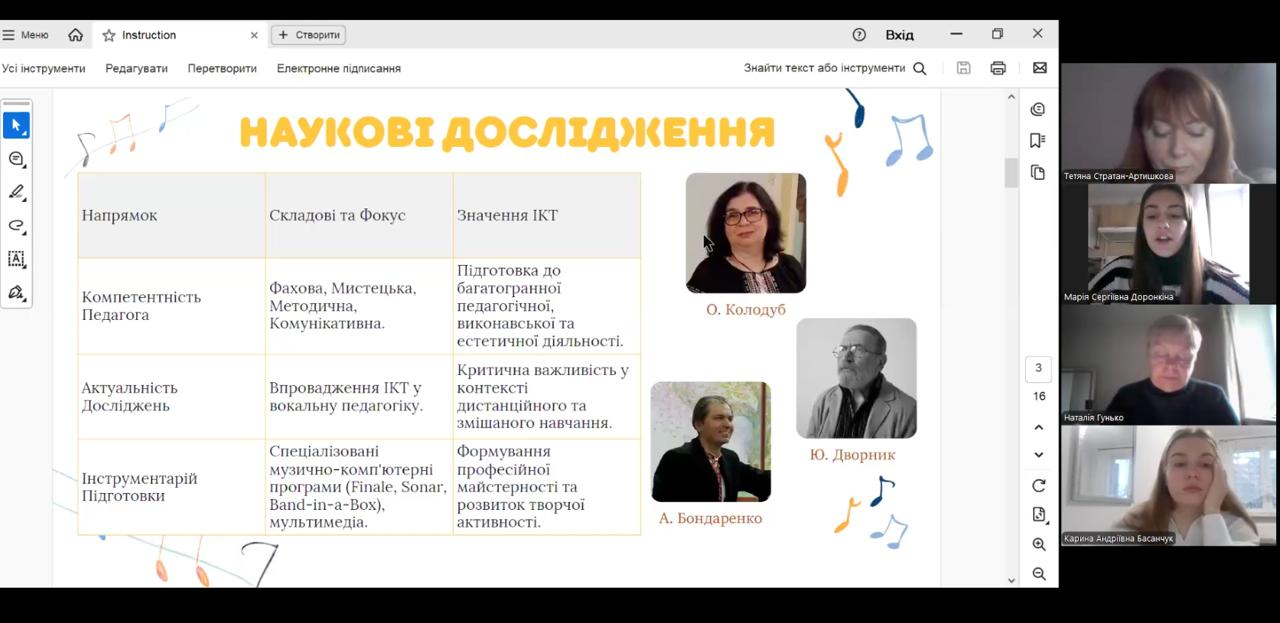1280x623 pixels.
Task: Activate the text box tool
Action: 16,259
